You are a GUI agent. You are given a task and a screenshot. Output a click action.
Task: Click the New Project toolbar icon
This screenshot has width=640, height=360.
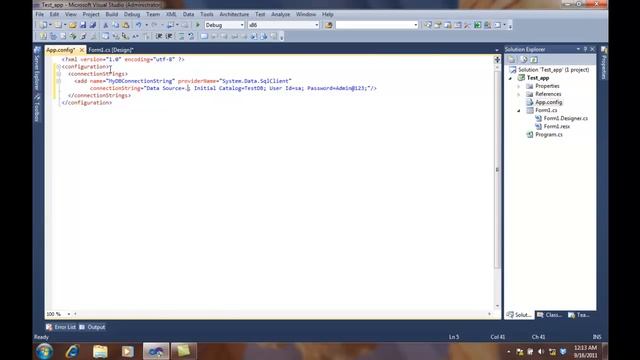tap(43, 25)
